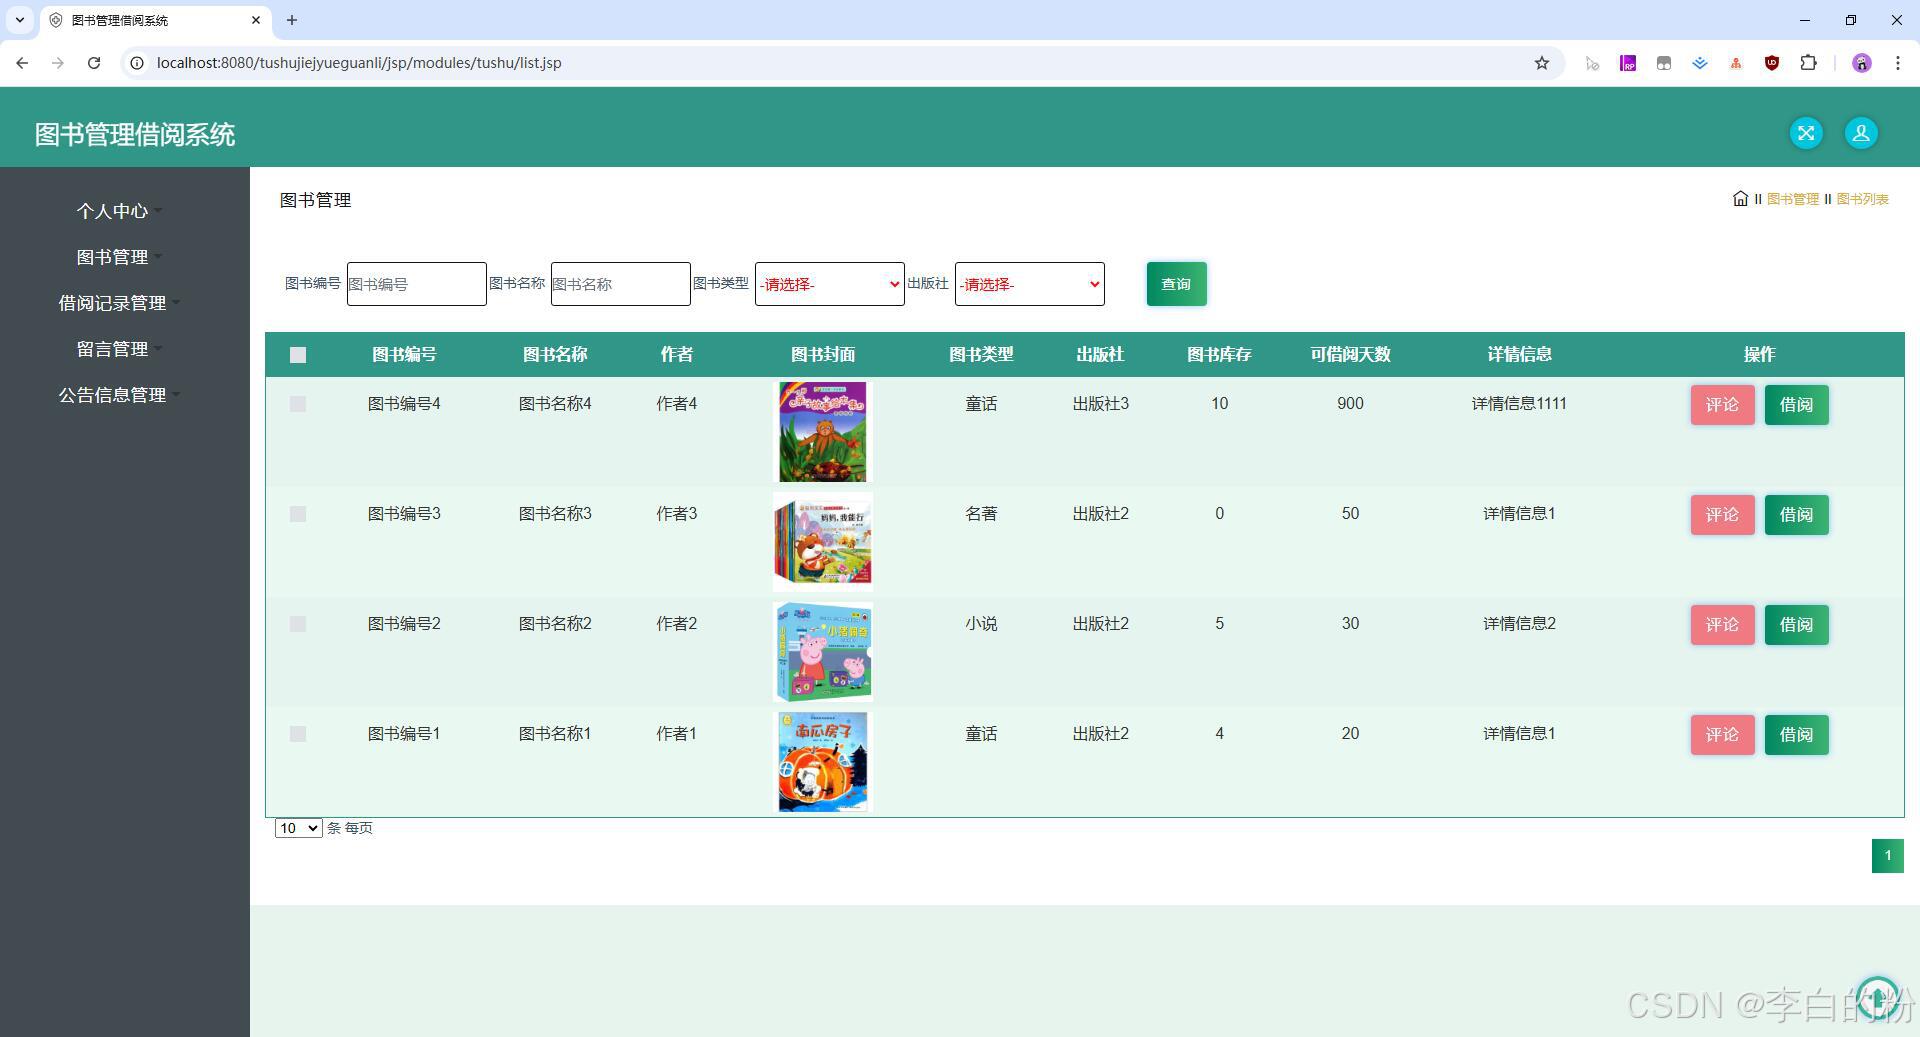Click the browser address bar URL
The image size is (1920, 1037).
(359, 63)
